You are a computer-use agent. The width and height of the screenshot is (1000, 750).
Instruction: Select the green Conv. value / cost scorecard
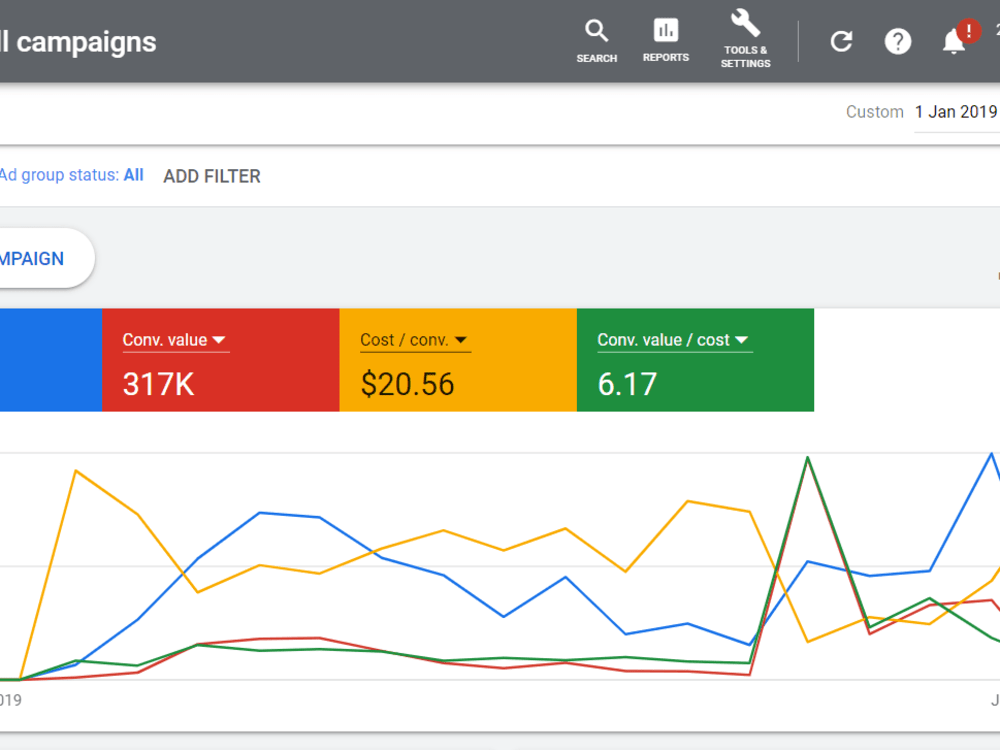pos(695,360)
